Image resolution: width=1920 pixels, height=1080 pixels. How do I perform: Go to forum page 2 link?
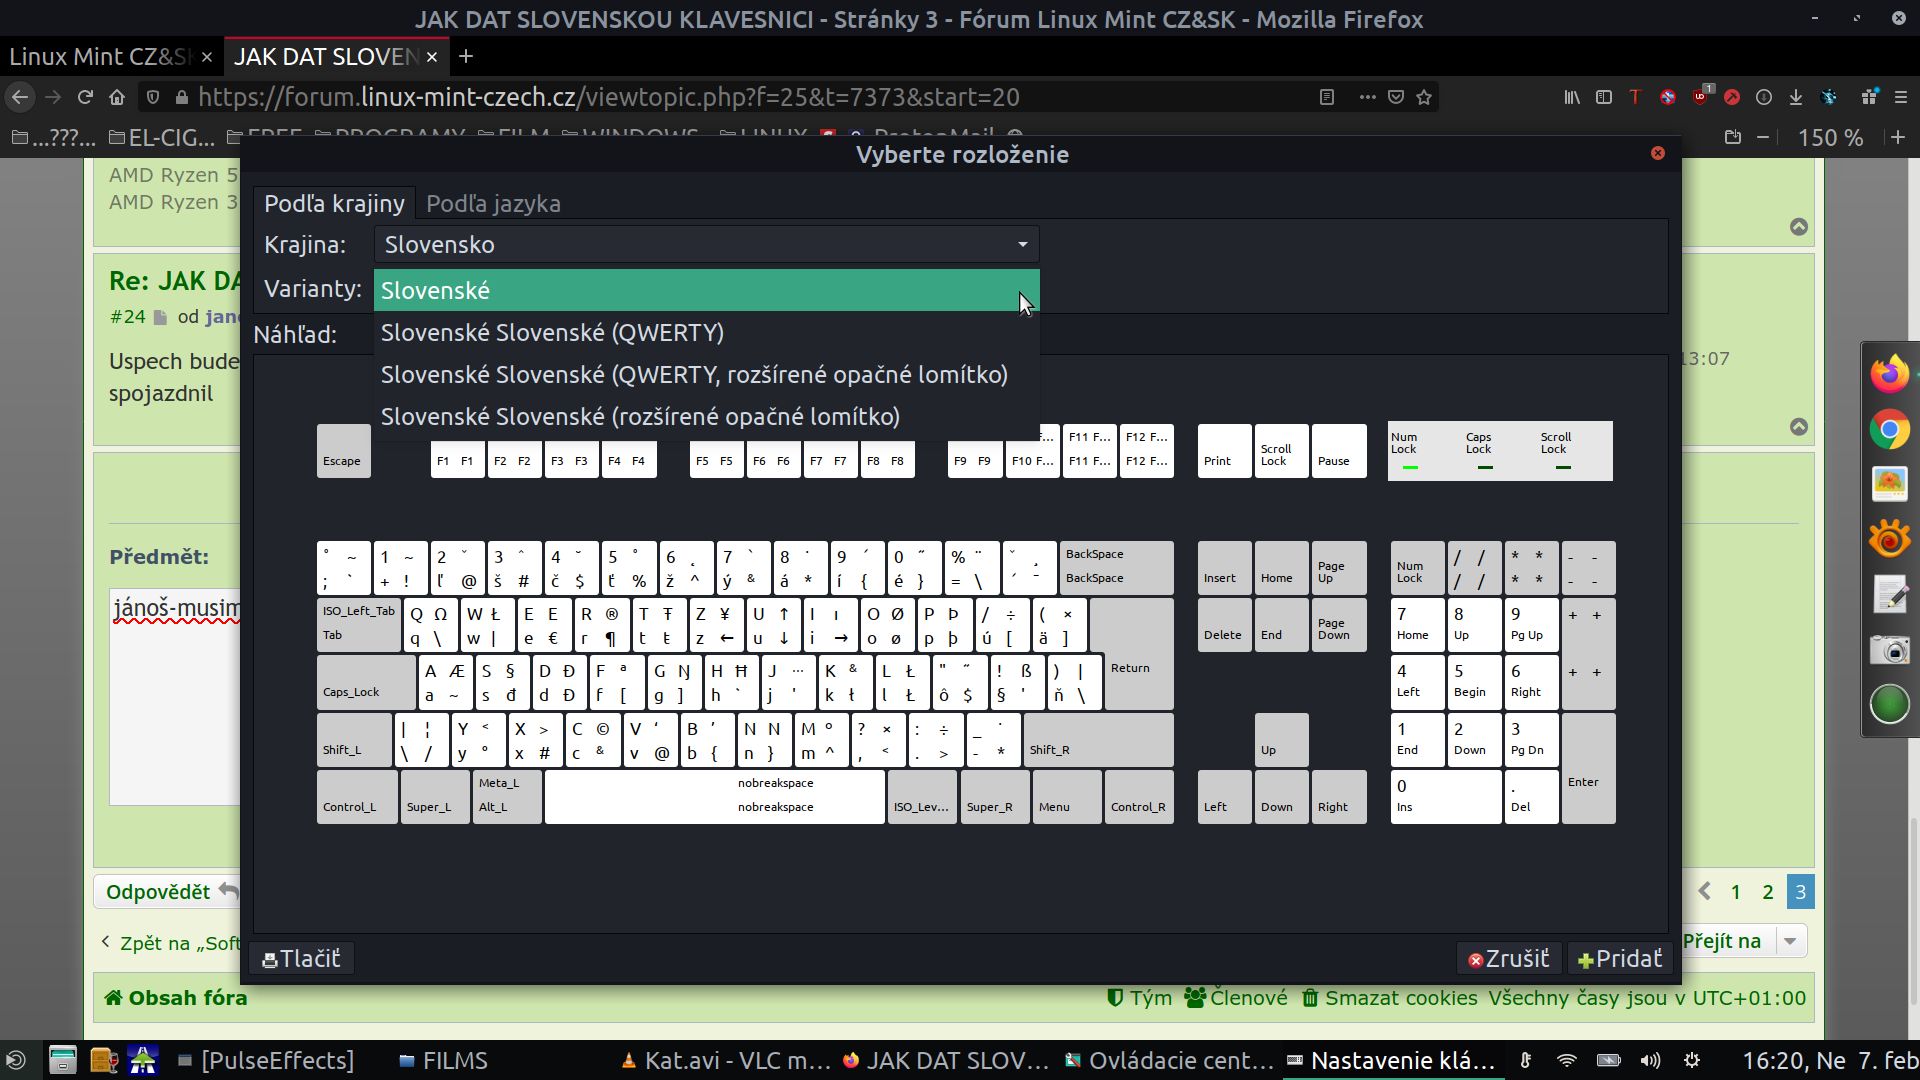click(x=1768, y=892)
